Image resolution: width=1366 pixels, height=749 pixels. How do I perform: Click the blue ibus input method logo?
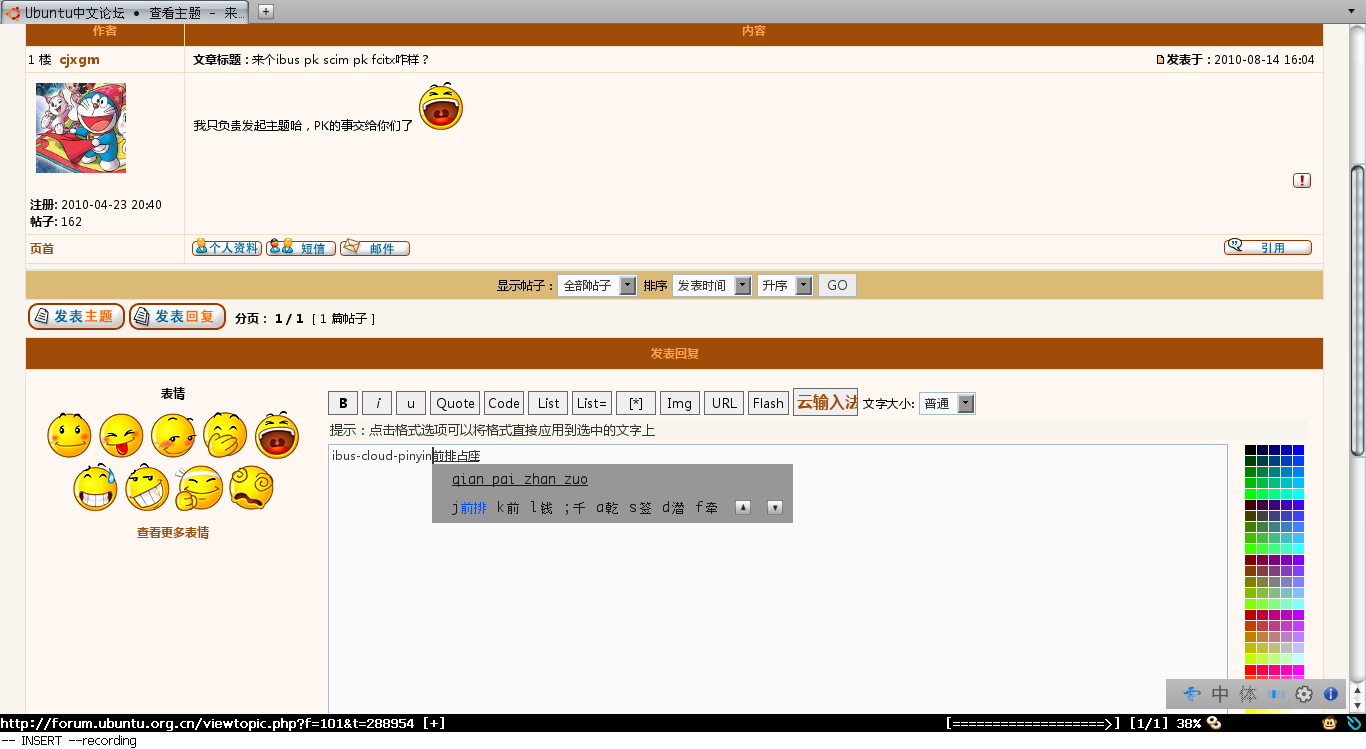pos(1191,694)
